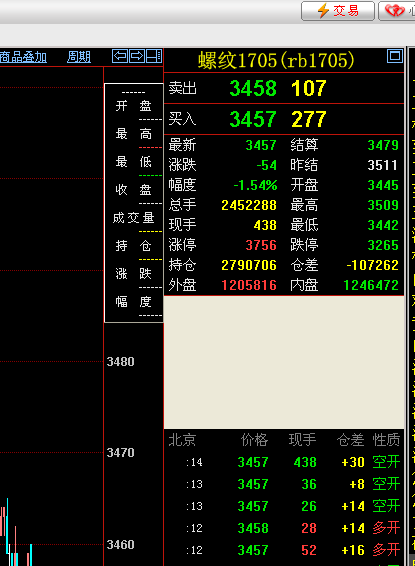This screenshot has width=415, height=566.
Task: Select the 仓差 value -107262
Action: 372,265
